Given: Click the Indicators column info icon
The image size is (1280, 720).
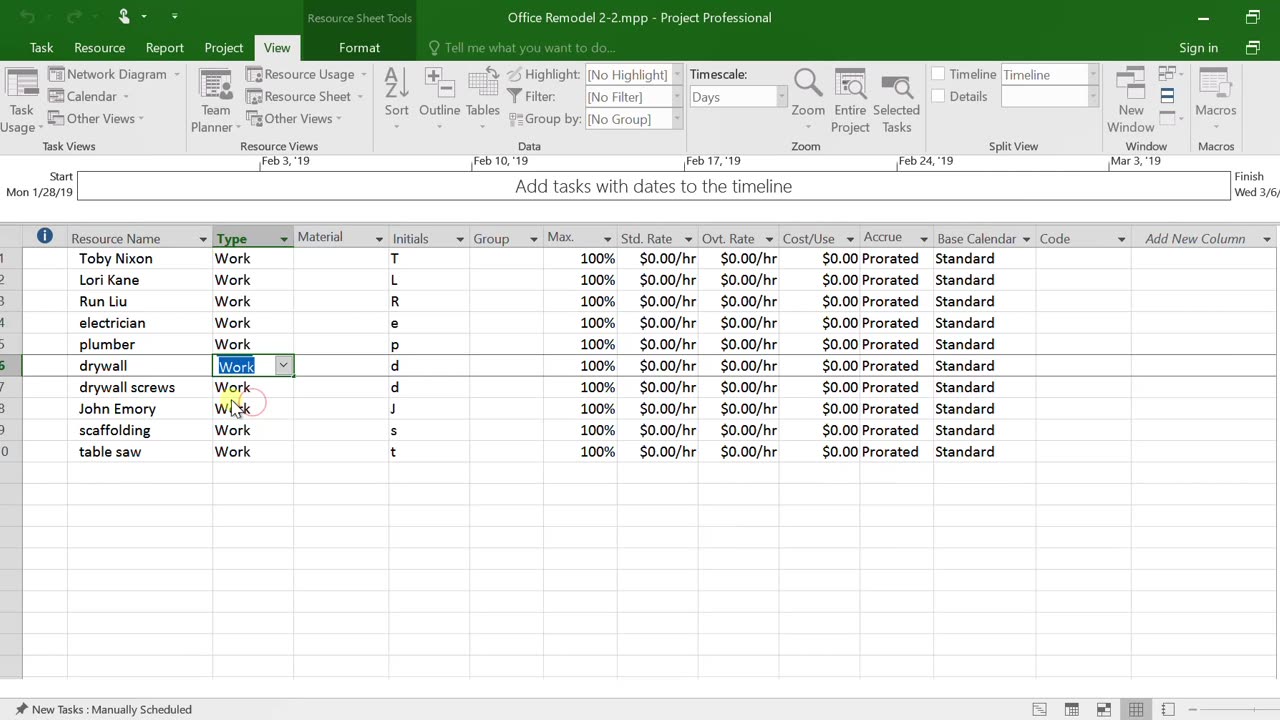Looking at the screenshot, I should click(x=44, y=236).
